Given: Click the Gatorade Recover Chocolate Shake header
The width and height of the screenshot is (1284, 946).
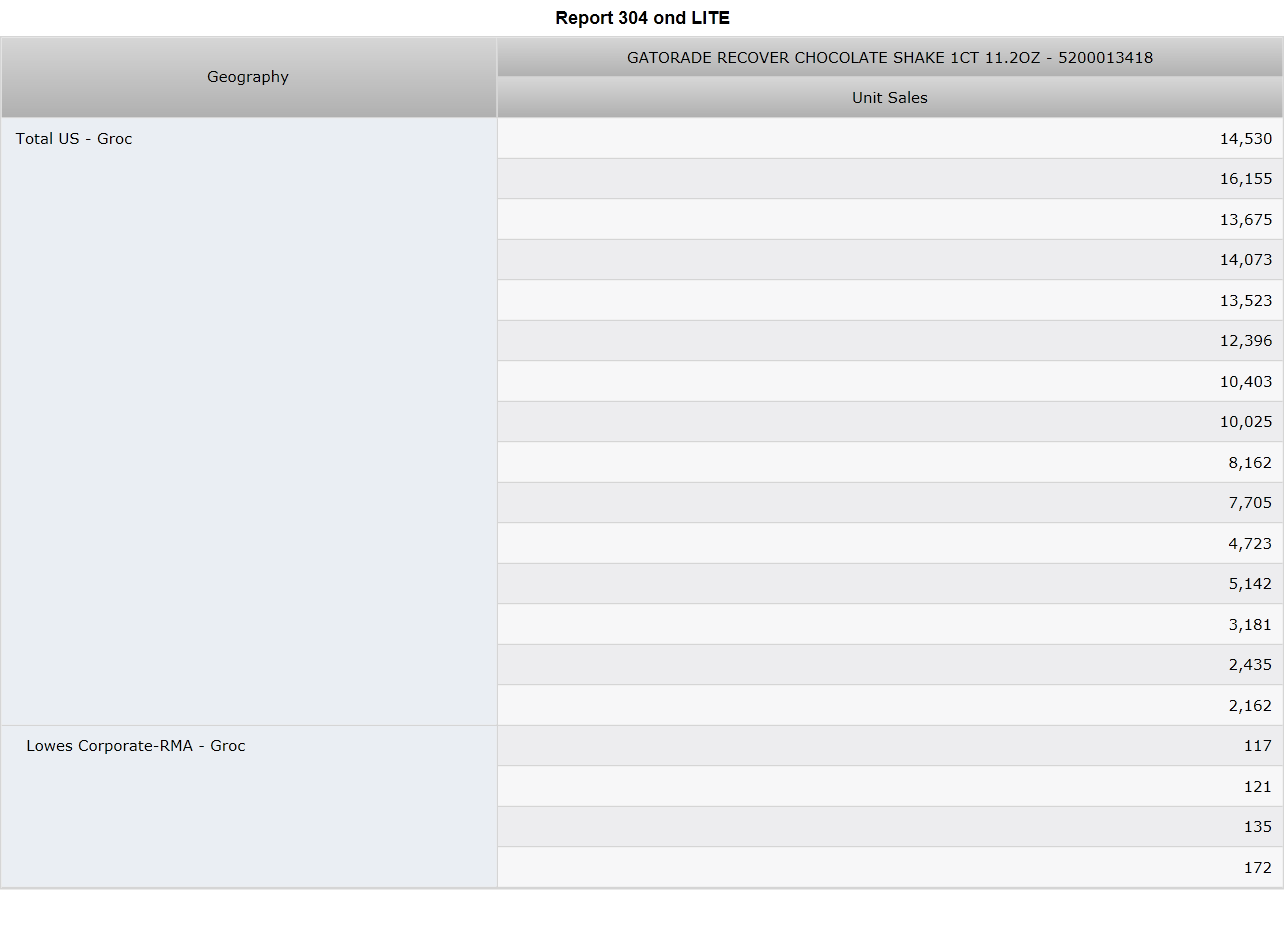Looking at the screenshot, I should [890, 57].
